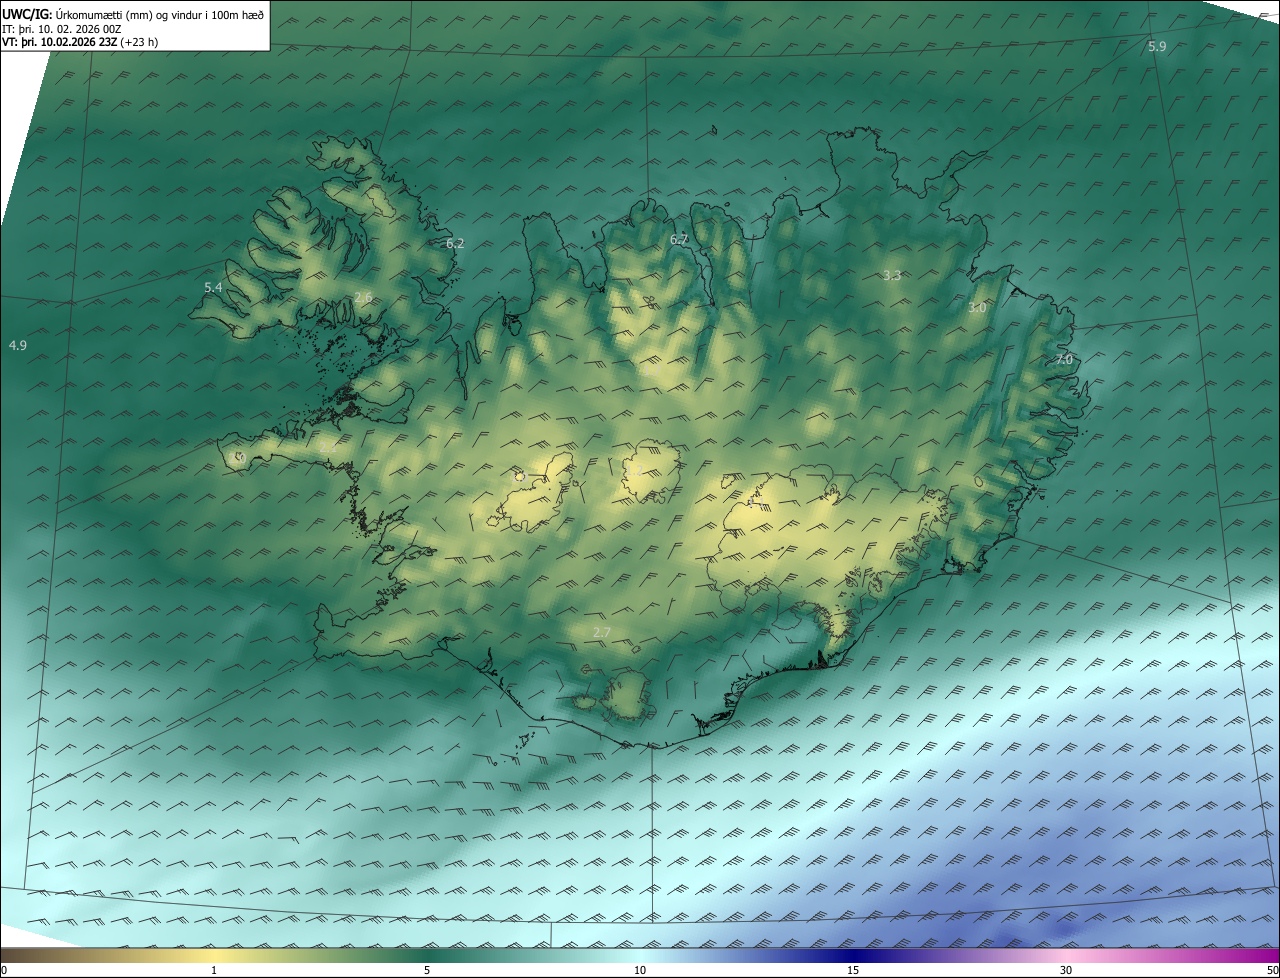
Task: Click the 5.9 precipitation value
Action: 1157,47
